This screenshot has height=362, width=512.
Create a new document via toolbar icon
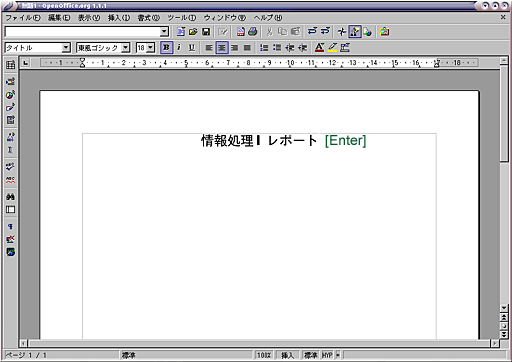point(180,32)
